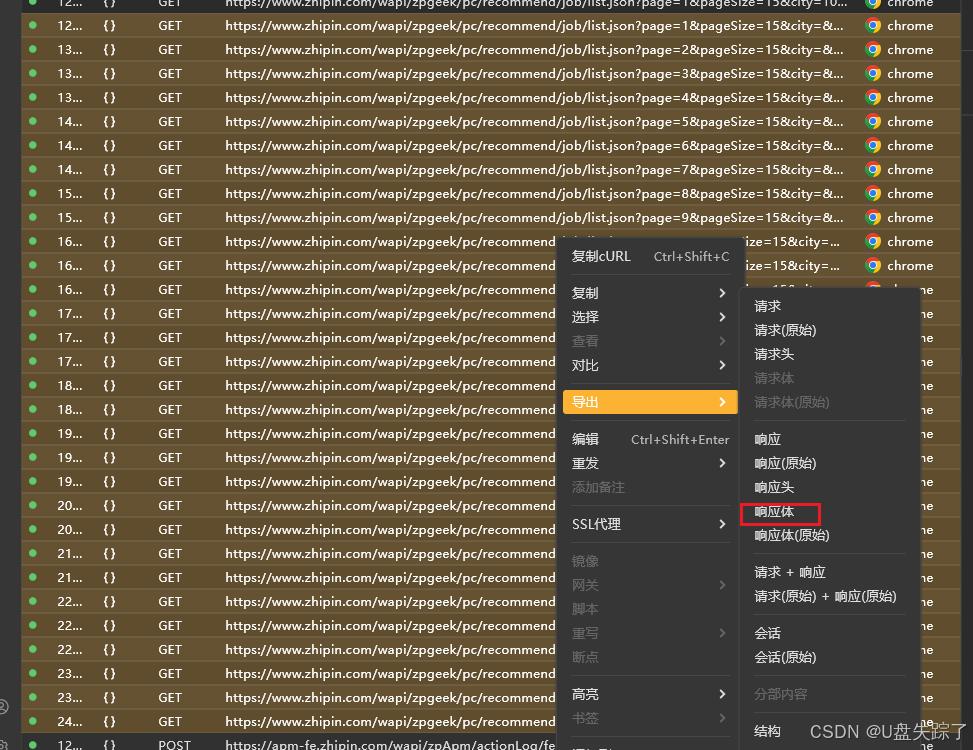Image resolution: width=973 pixels, height=750 pixels.
Task: Click JSON braces icon on the page=7 row
Action: tap(109, 169)
